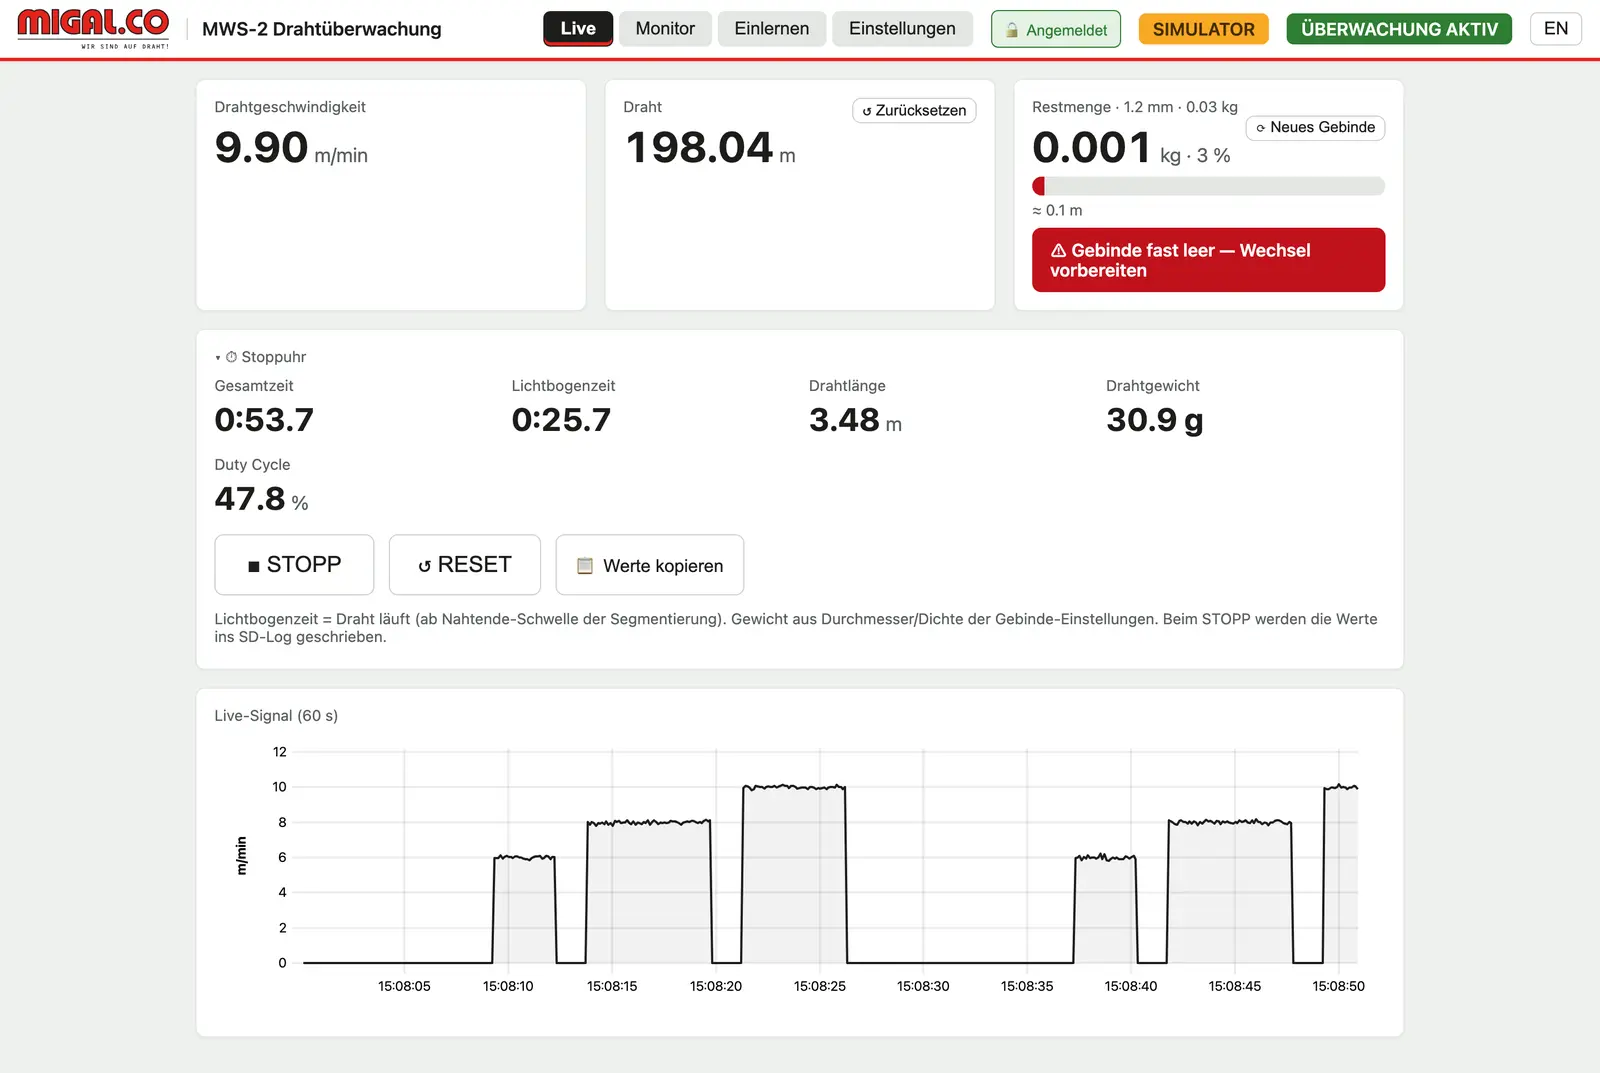
Task: Click the Neues Gebinde button
Action: pos(1315,127)
